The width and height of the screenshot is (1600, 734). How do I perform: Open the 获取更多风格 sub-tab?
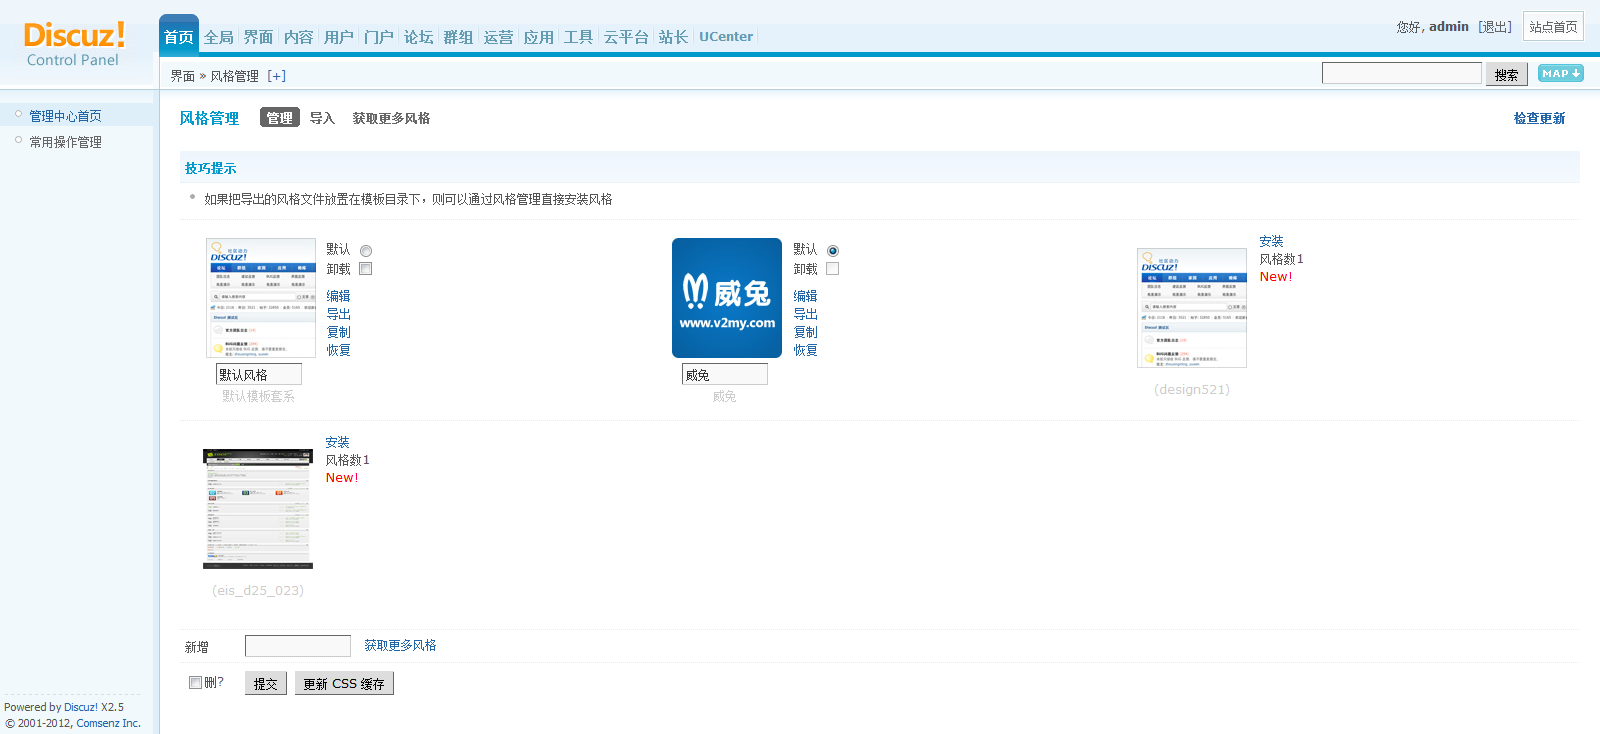point(391,118)
